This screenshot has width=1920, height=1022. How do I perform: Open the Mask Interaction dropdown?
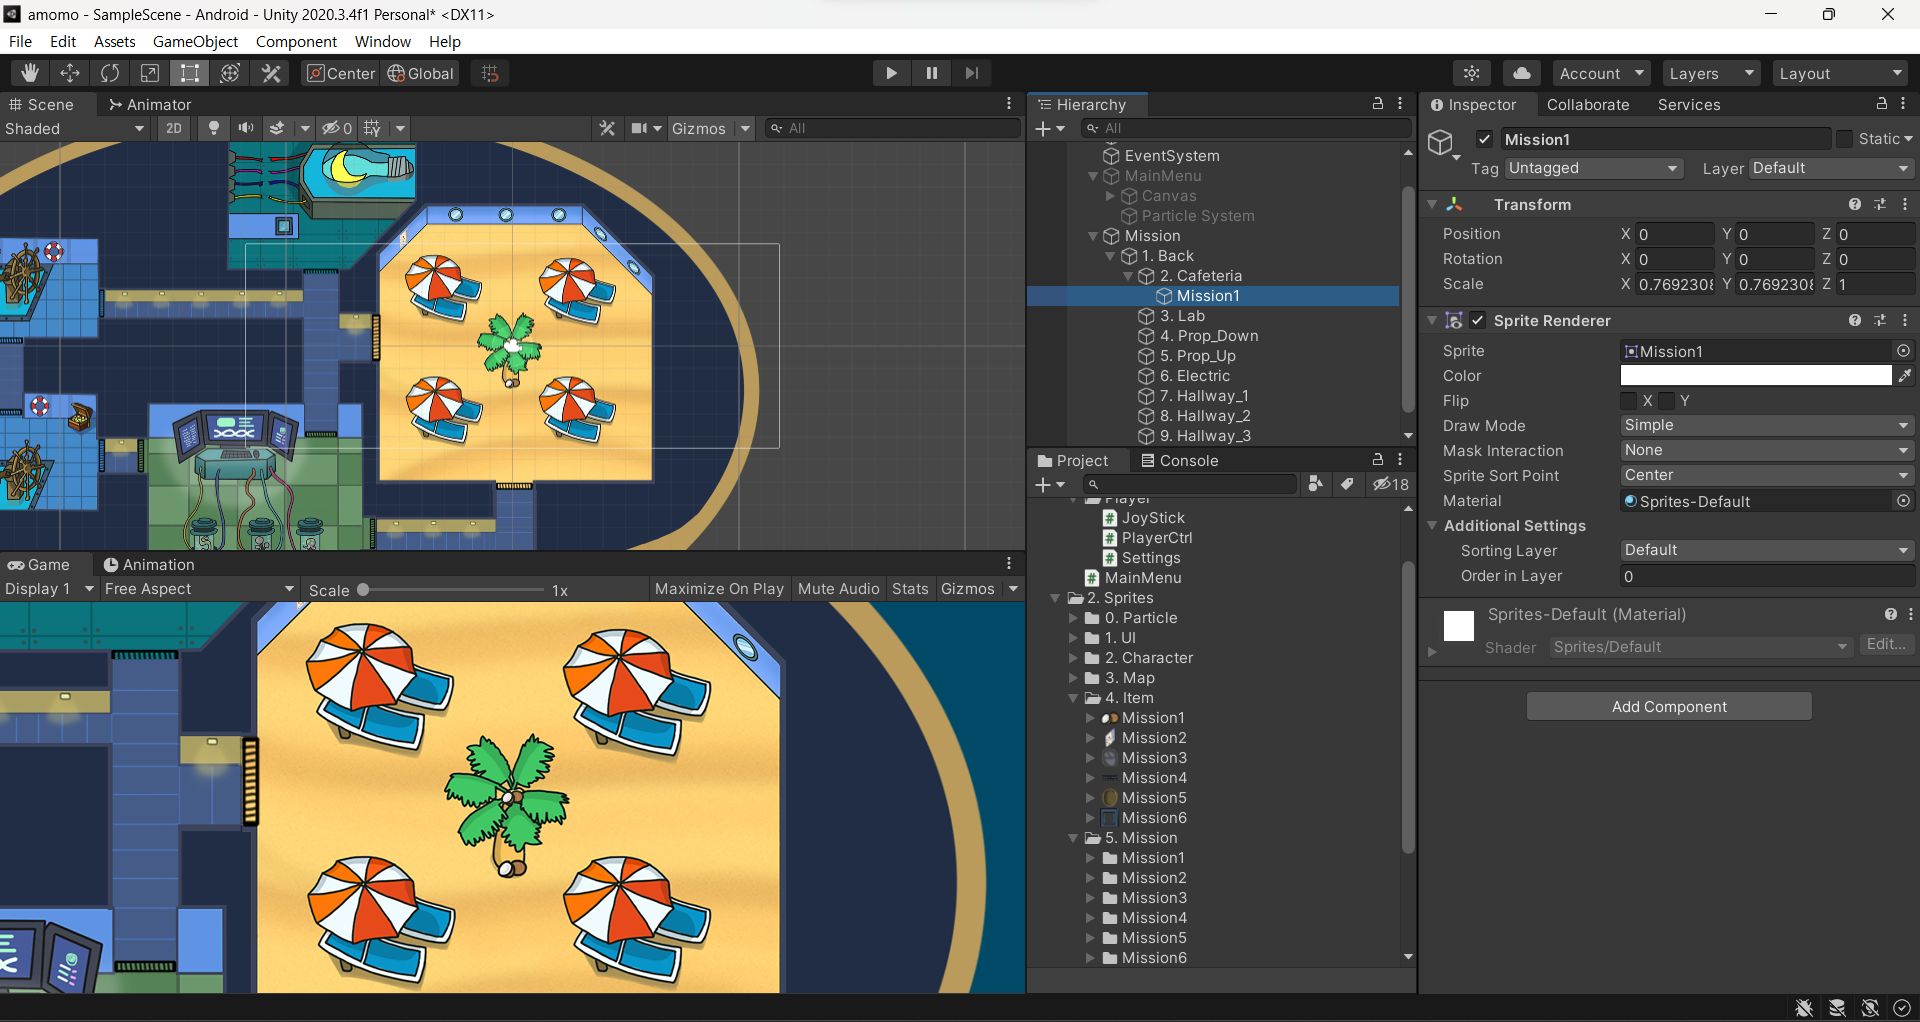tap(1766, 450)
